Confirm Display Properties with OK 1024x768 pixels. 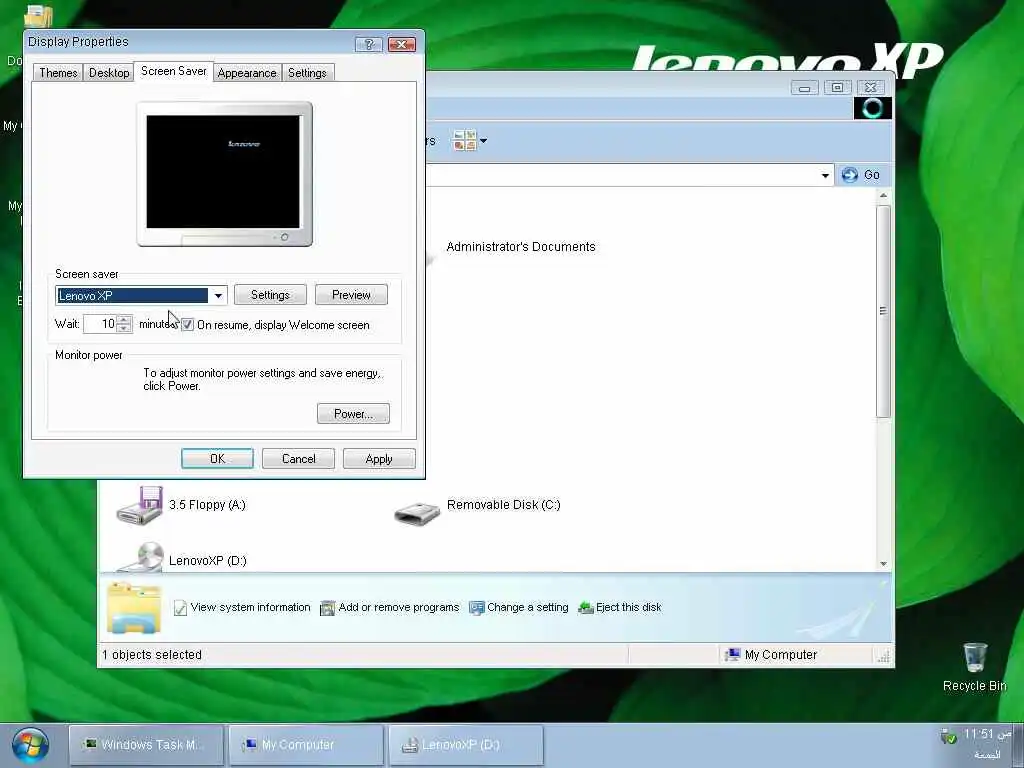click(217, 458)
